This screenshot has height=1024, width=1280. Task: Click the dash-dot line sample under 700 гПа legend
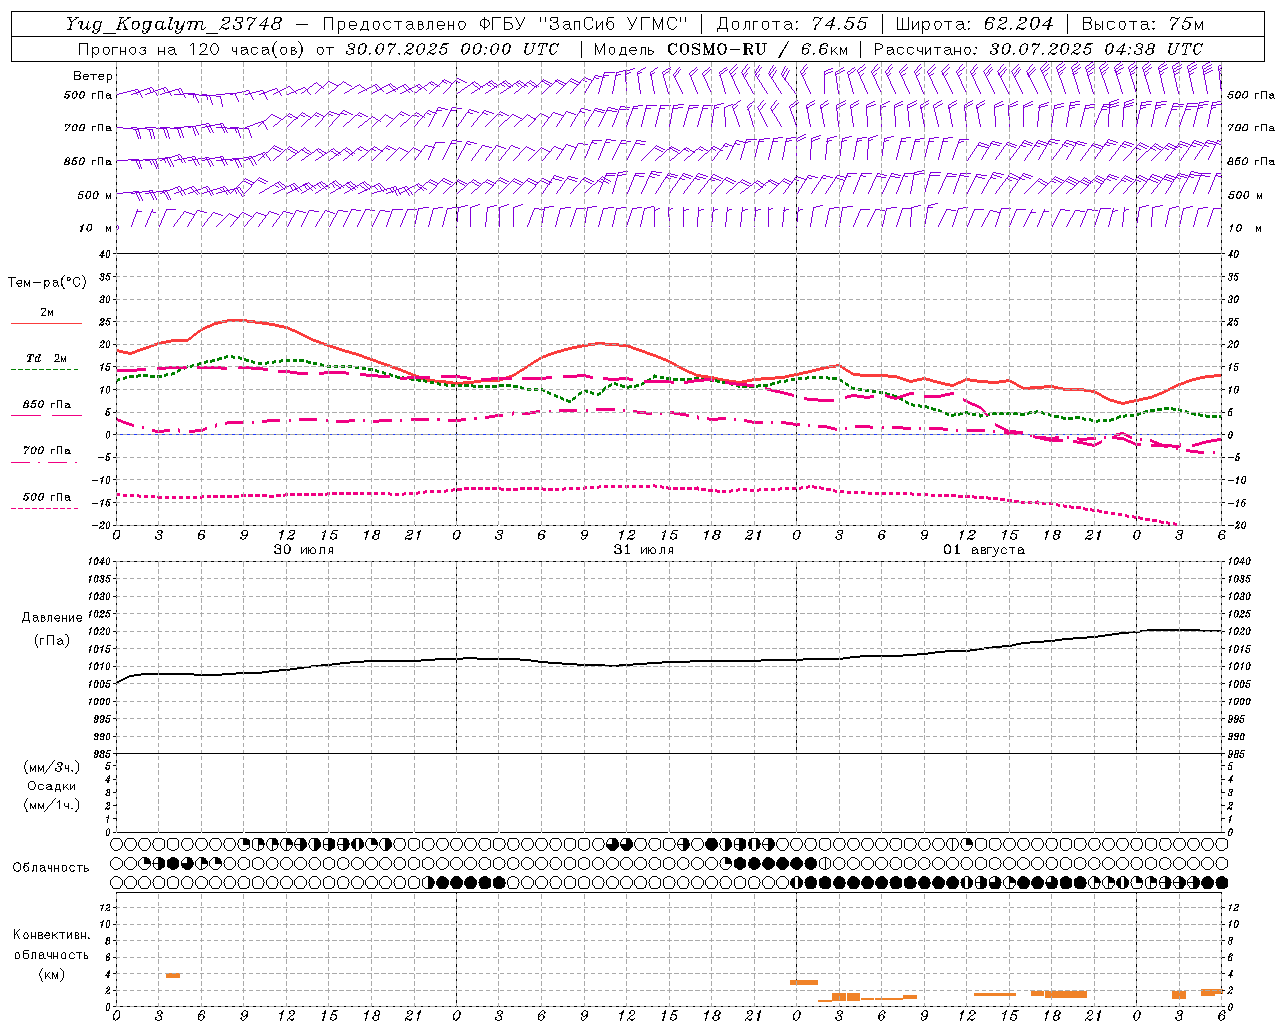point(44,462)
